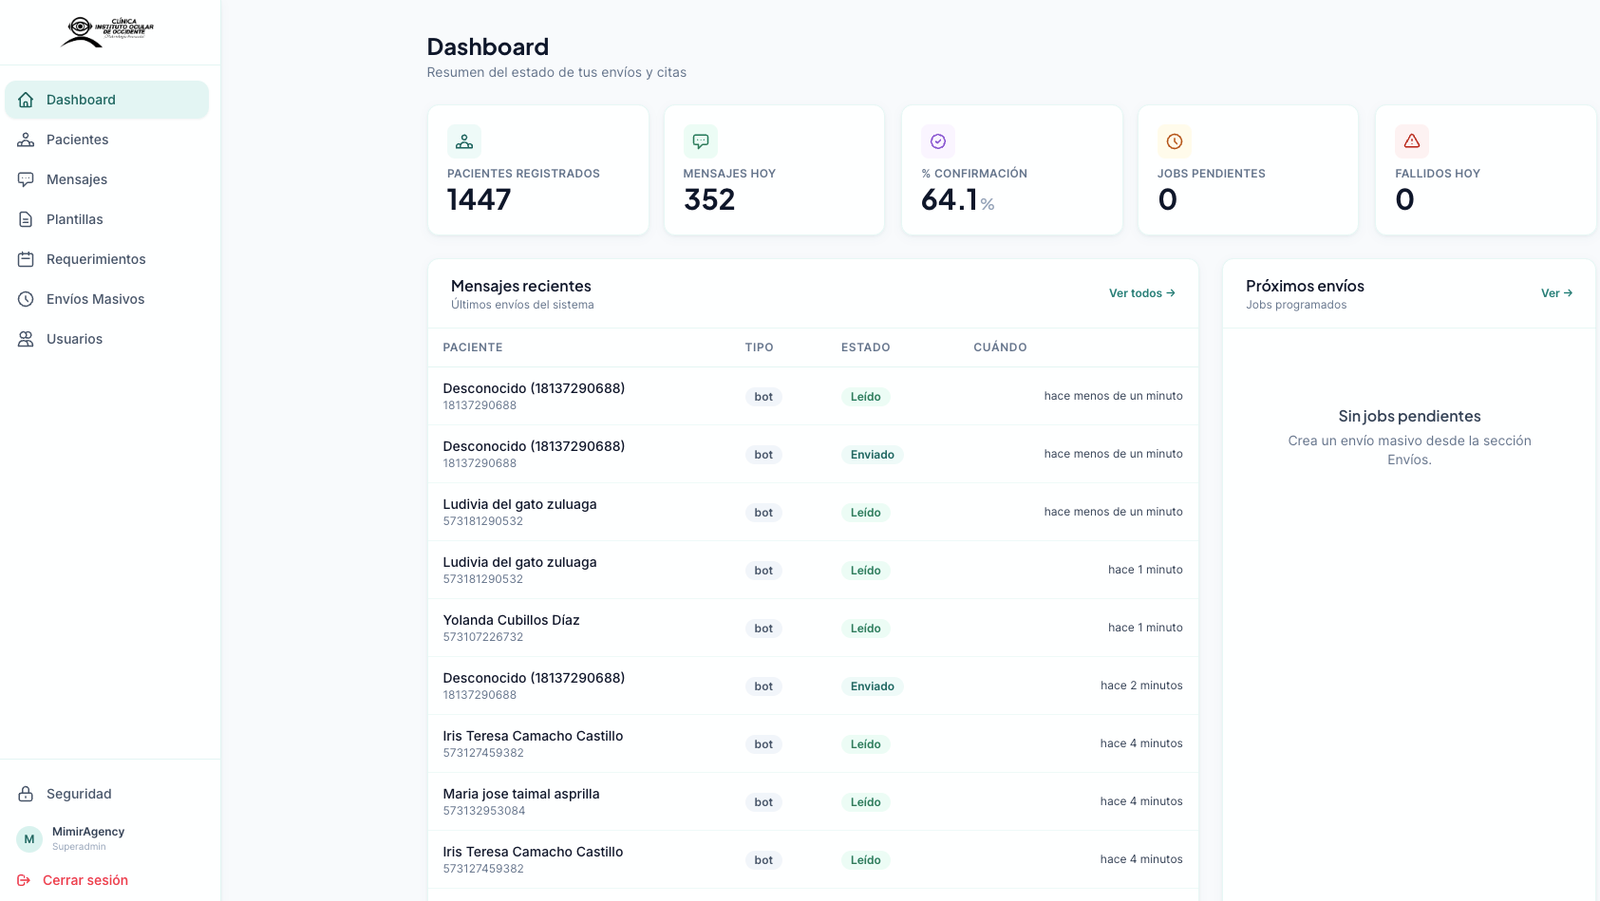The width and height of the screenshot is (1600, 901).
Task: Click the Fallidos Hoy warning triangle icon
Action: tap(1412, 142)
